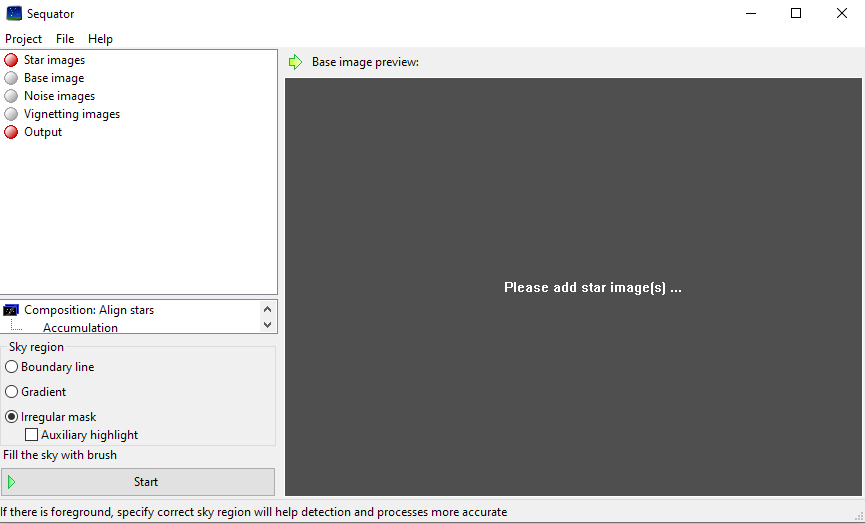Viewport: 865px width, 524px height.
Task: Enable the Auxiliary highlight checkbox
Action: [x=32, y=435]
